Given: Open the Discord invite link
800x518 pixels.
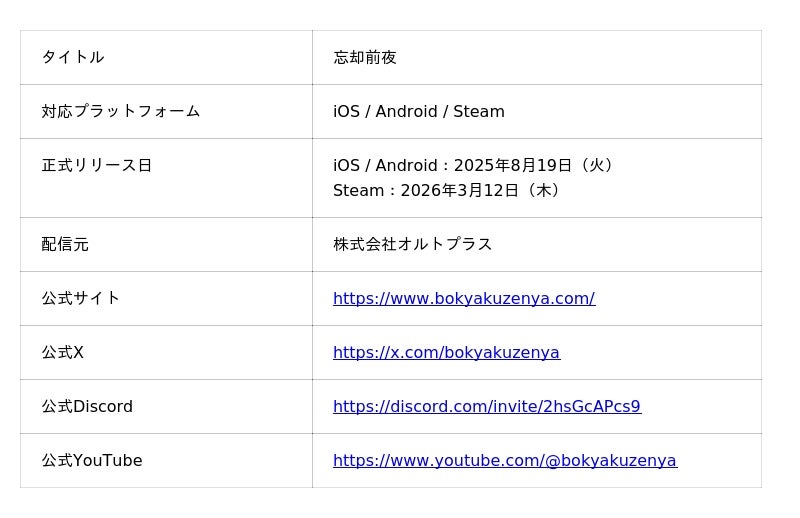Looking at the screenshot, I should (x=487, y=407).
